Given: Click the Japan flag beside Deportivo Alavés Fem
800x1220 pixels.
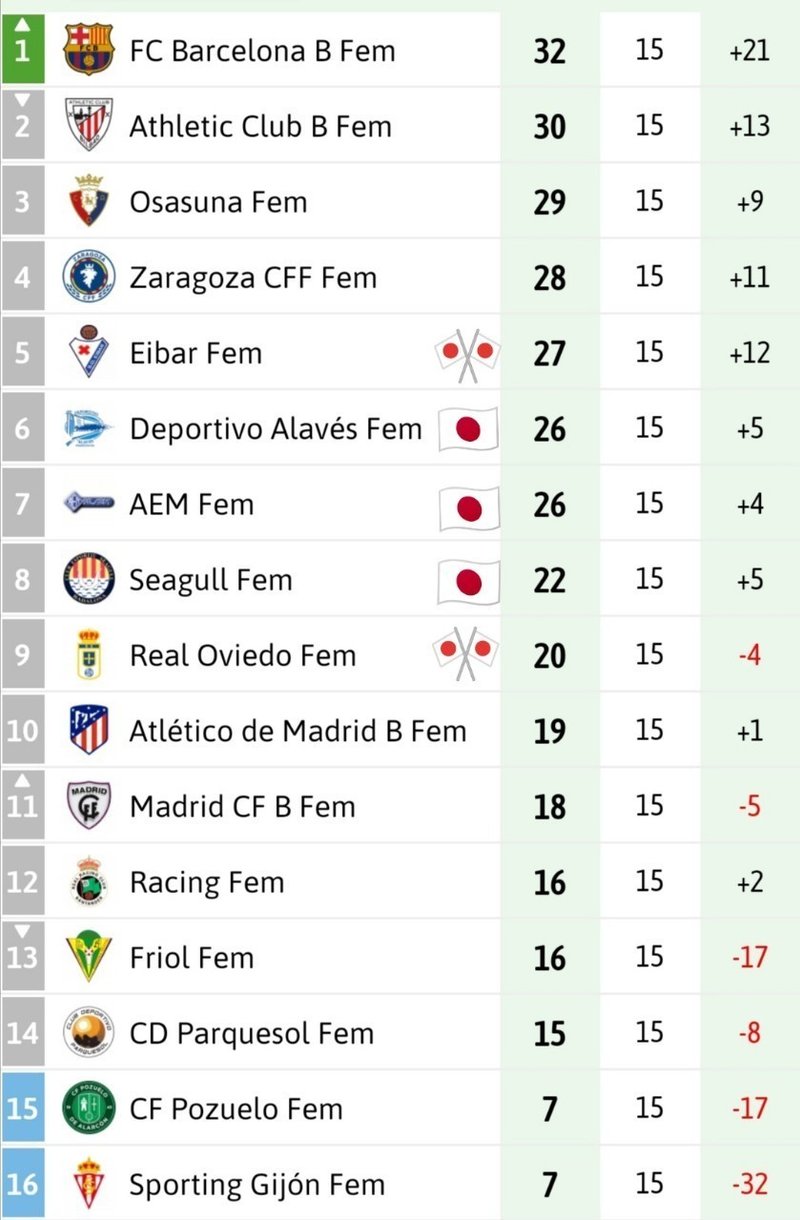Looking at the screenshot, I should pos(470,430).
